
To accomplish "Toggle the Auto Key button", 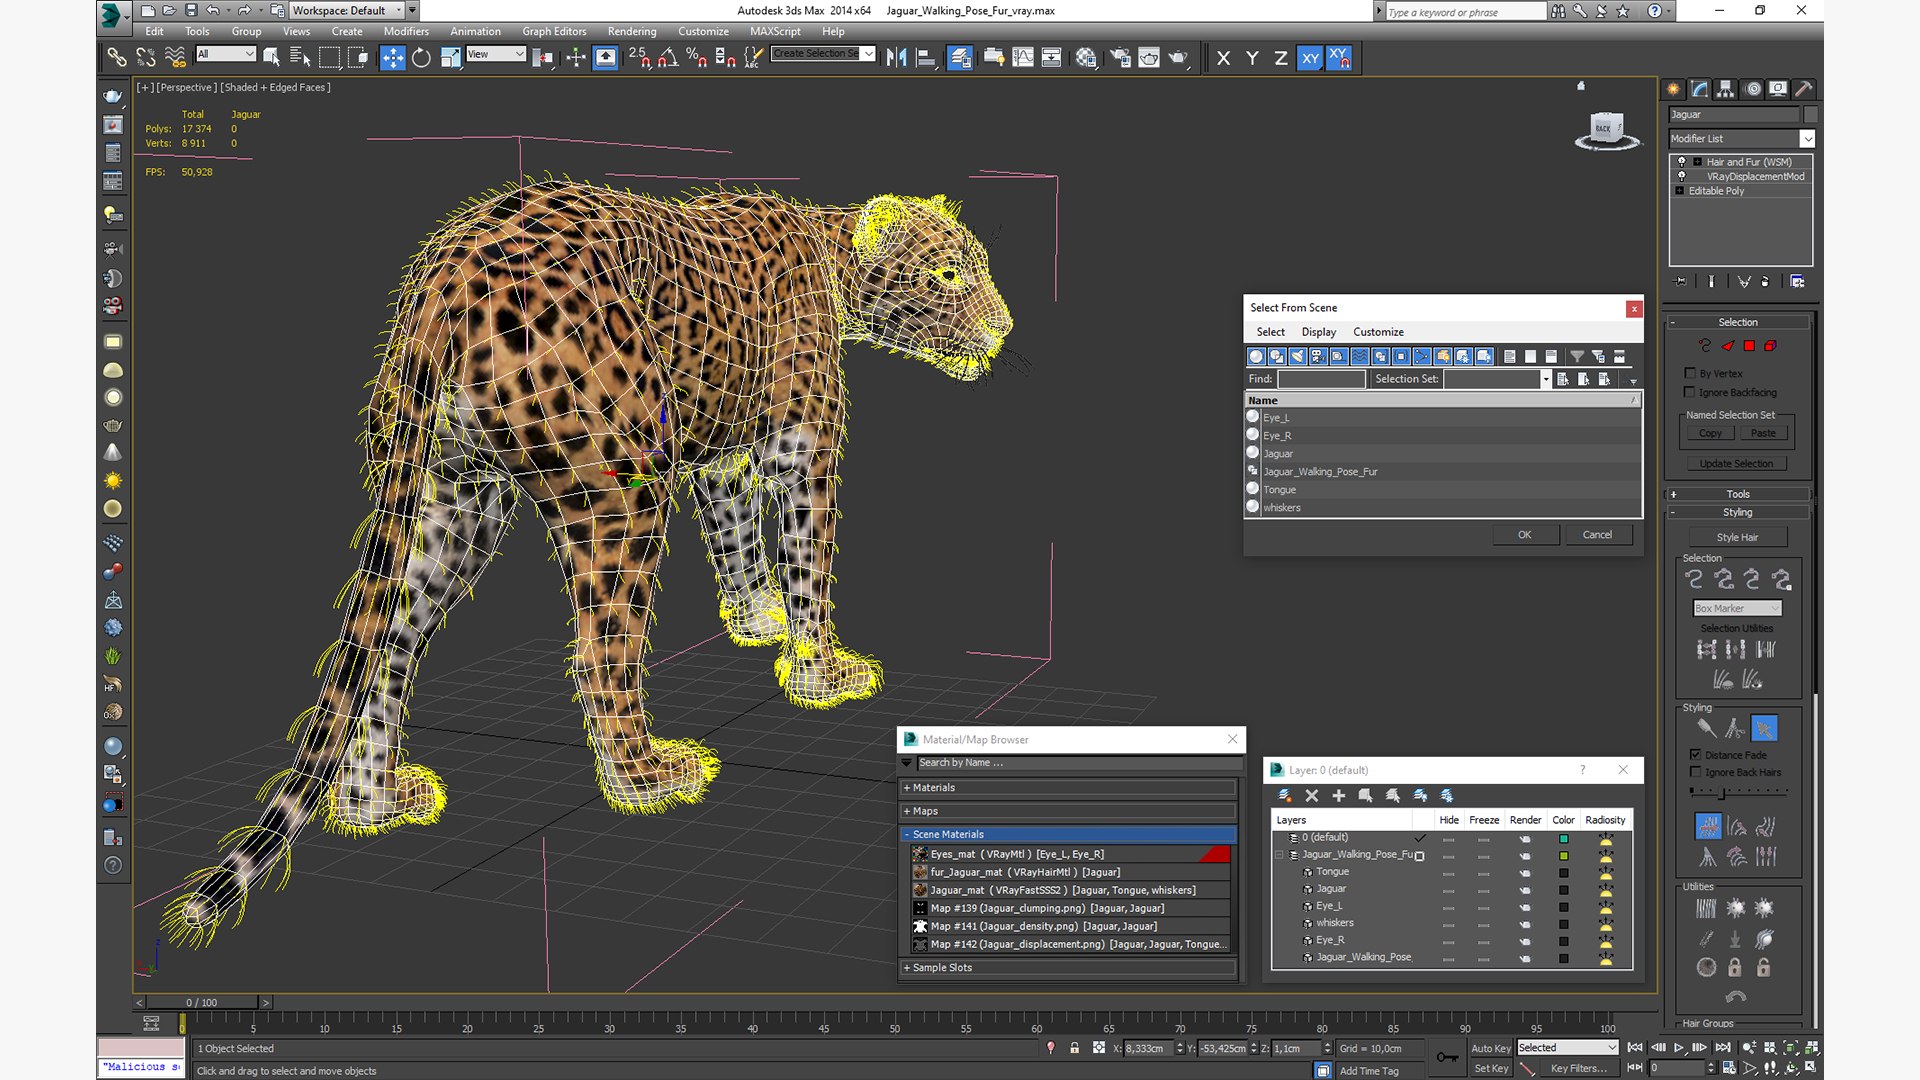I will click(1490, 1049).
